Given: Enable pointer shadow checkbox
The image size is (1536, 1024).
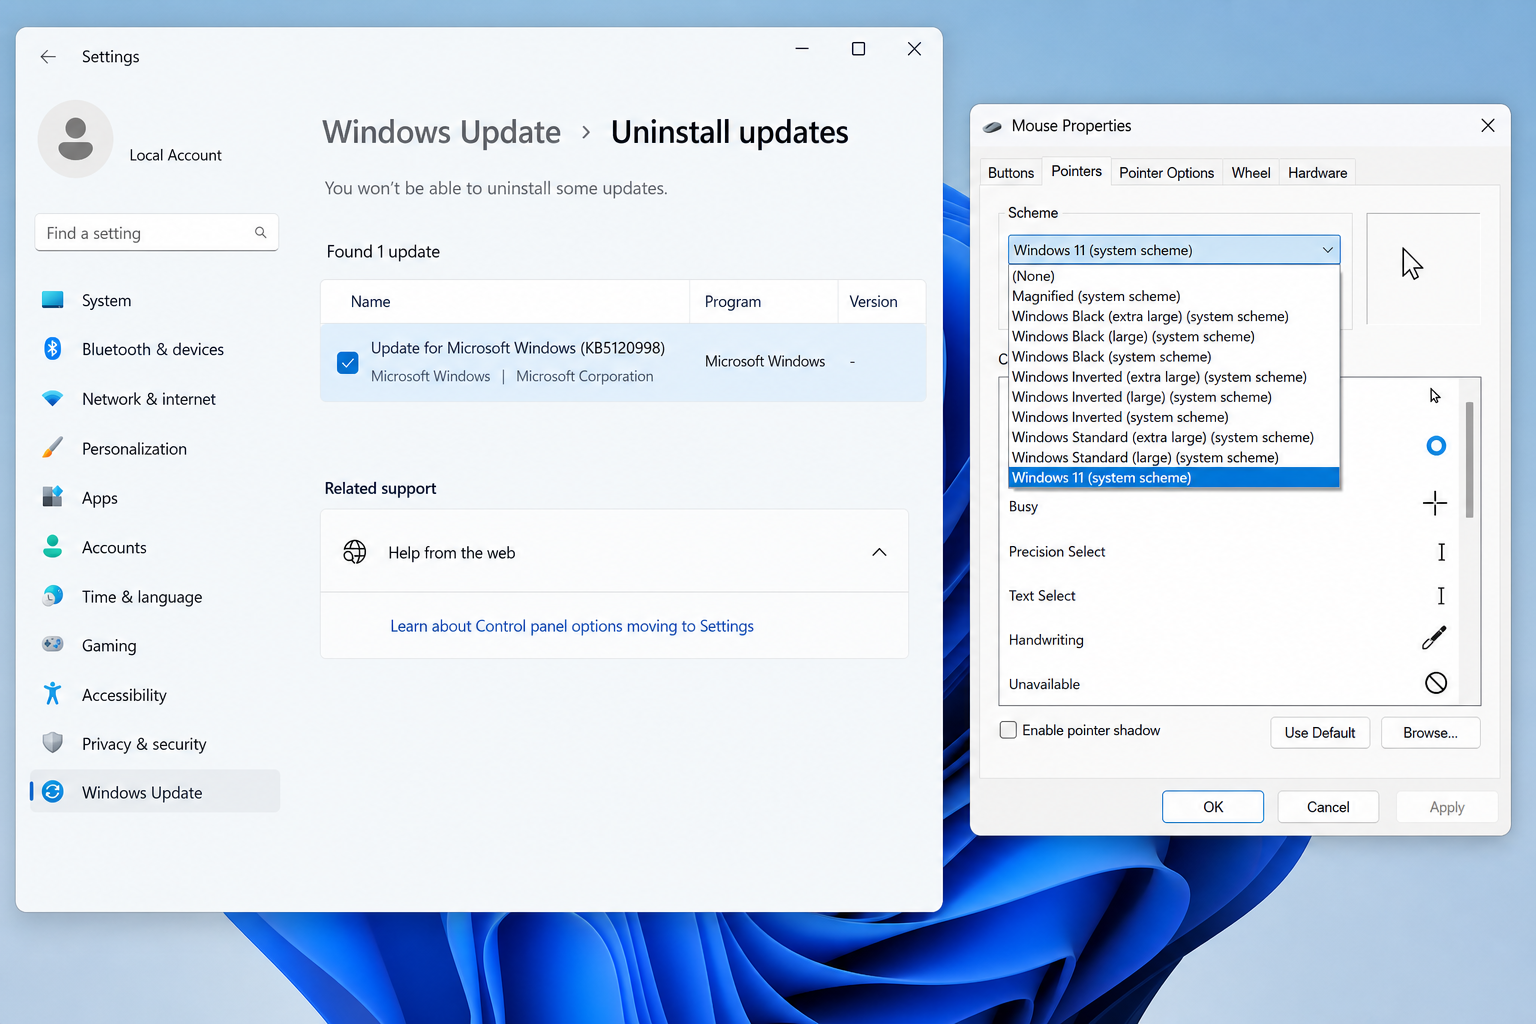Looking at the screenshot, I should click(1009, 730).
